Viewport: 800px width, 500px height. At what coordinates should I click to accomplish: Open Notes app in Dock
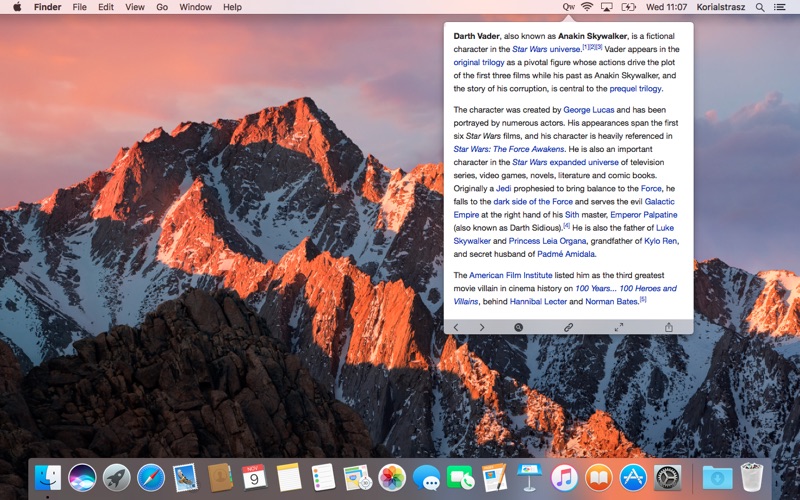(x=289, y=478)
